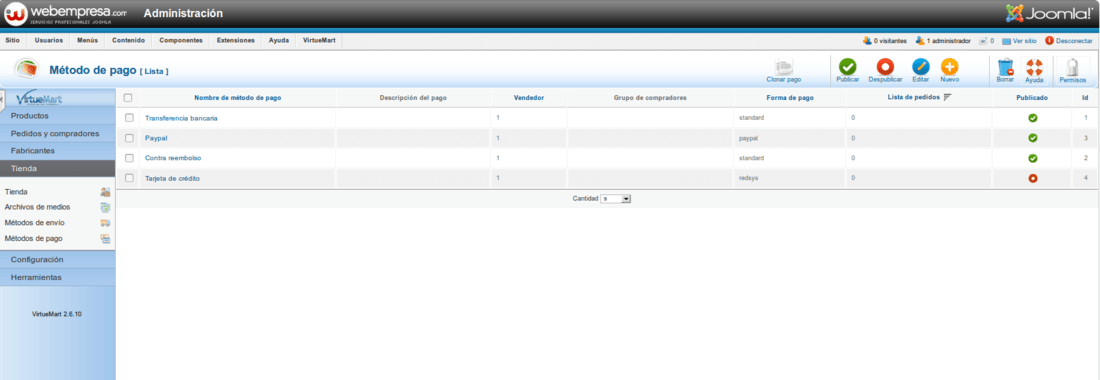Open the Transferencia bancaria payment method

click(181, 118)
